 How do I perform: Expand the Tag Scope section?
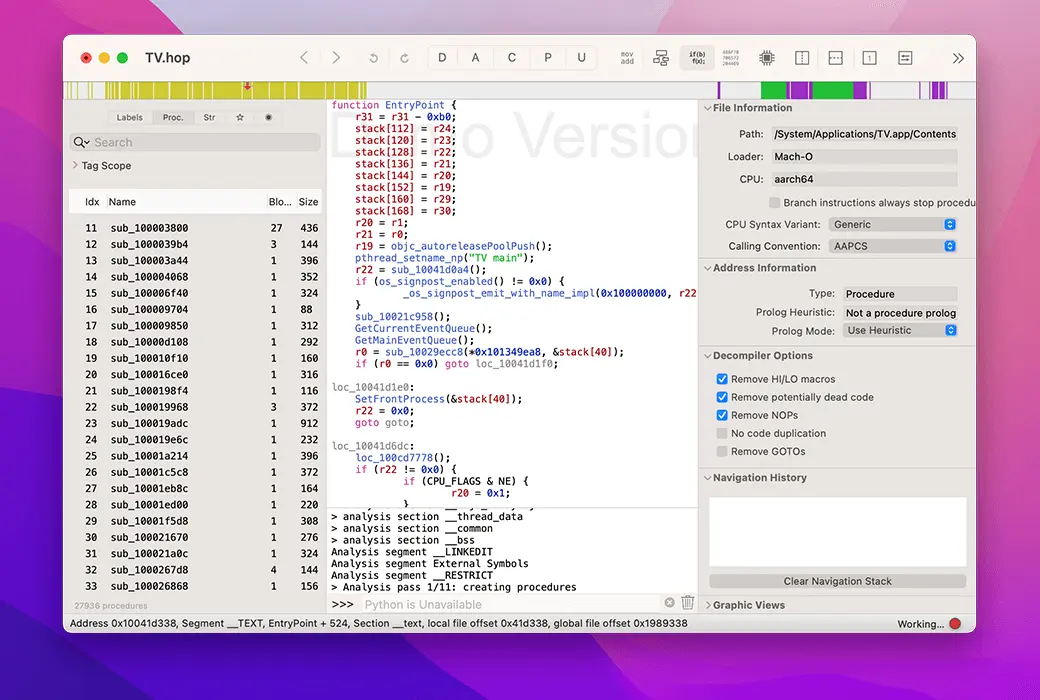(x=75, y=165)
